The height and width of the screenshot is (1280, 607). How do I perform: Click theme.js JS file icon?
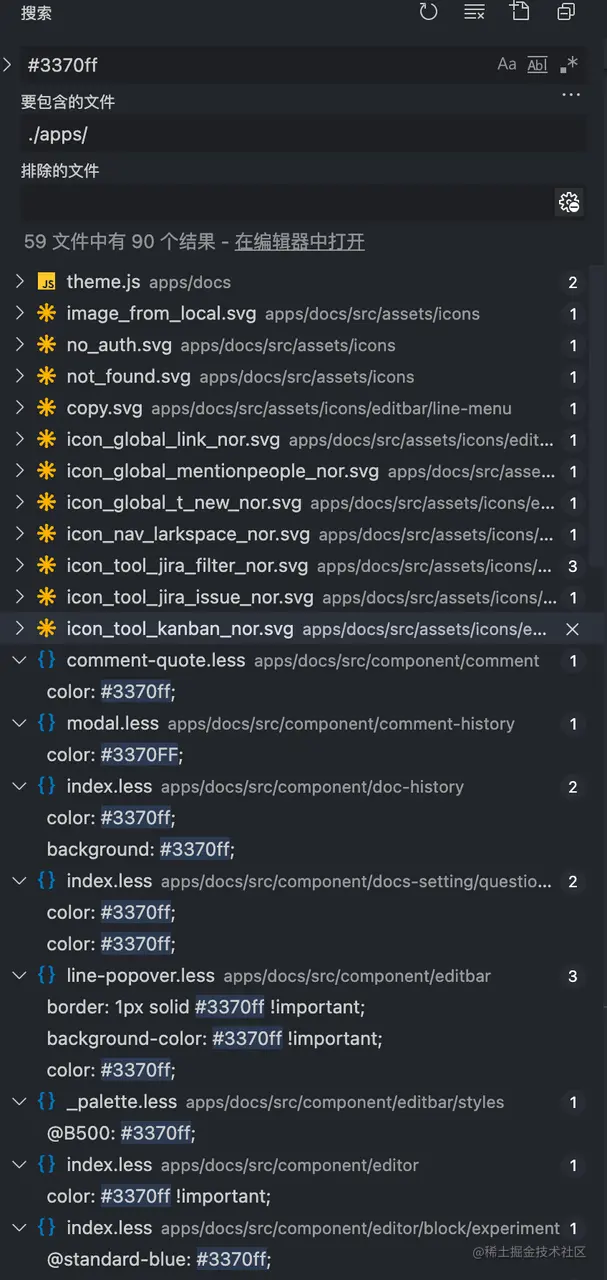[46, 282]
